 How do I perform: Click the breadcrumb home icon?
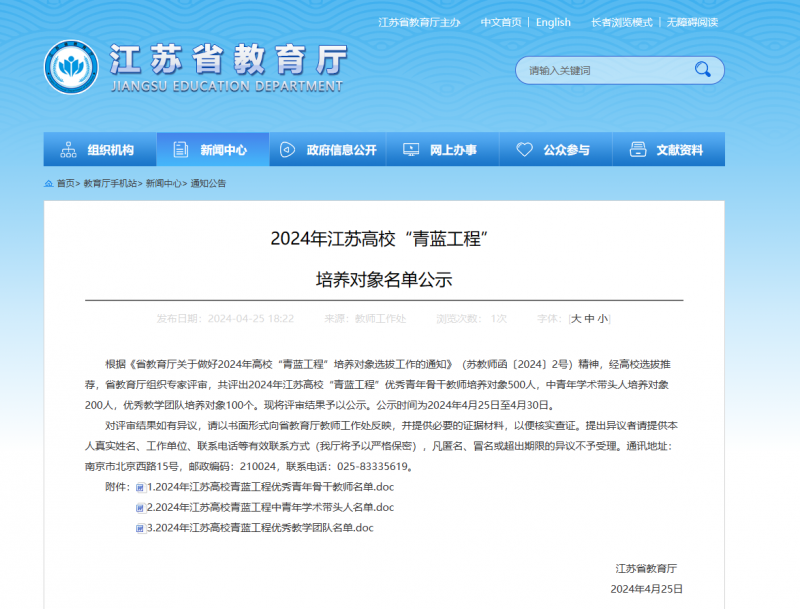tap(49, 184)
